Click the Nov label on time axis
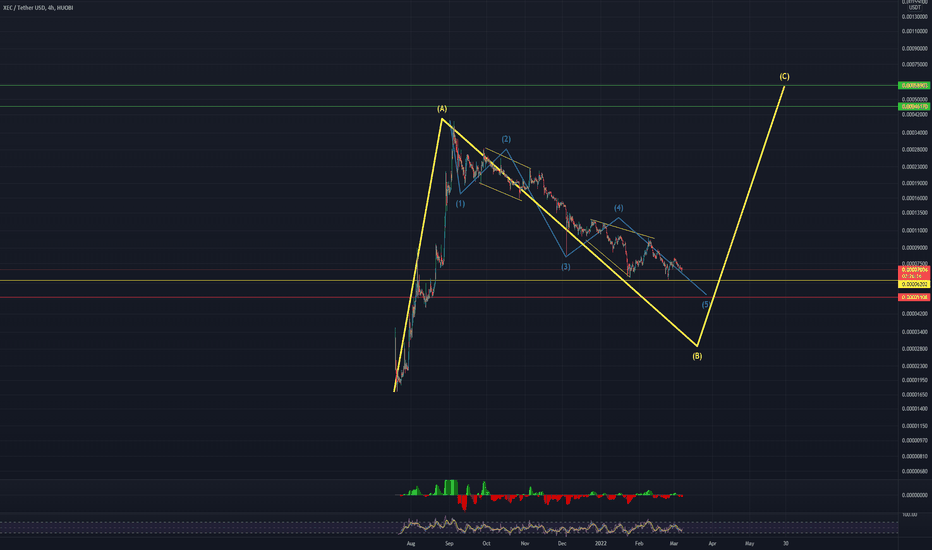This screenshot has height=550, width=932. (x=524, y=543)
